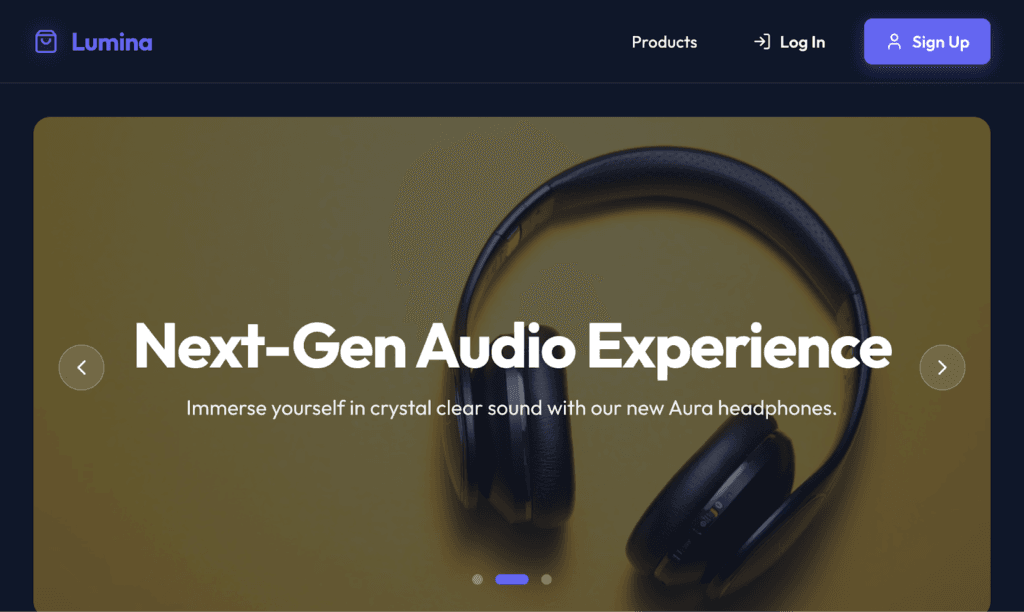Click the Next-Gen Audio Experience heading

click(513, 347)
